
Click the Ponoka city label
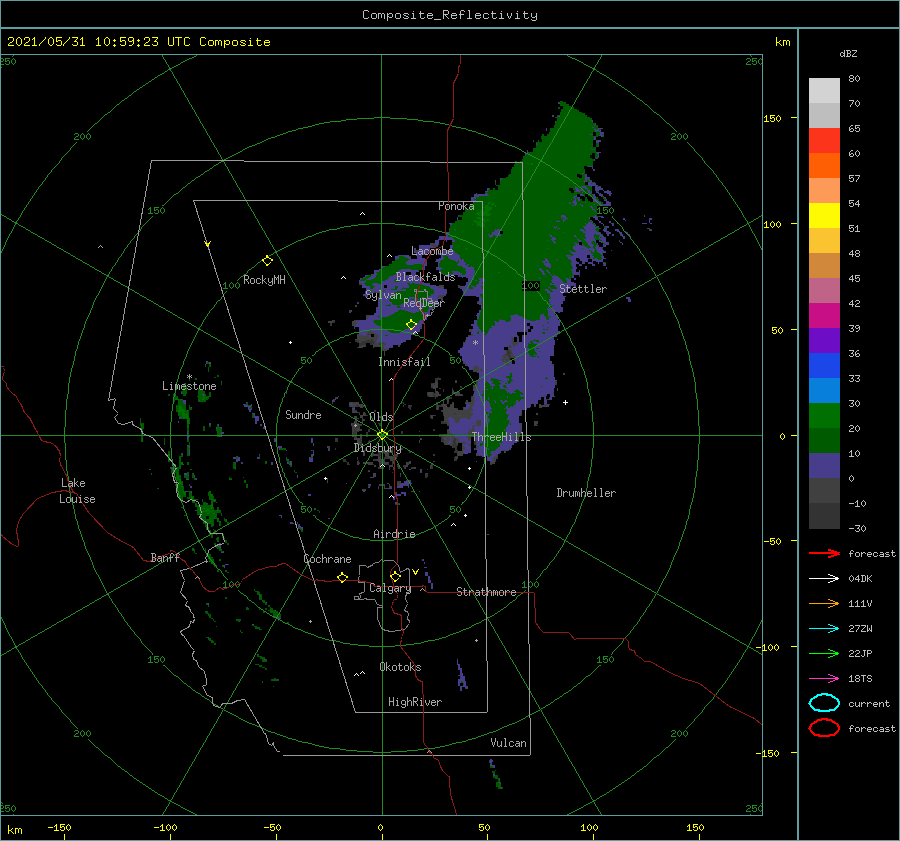[x=456, y=206]
